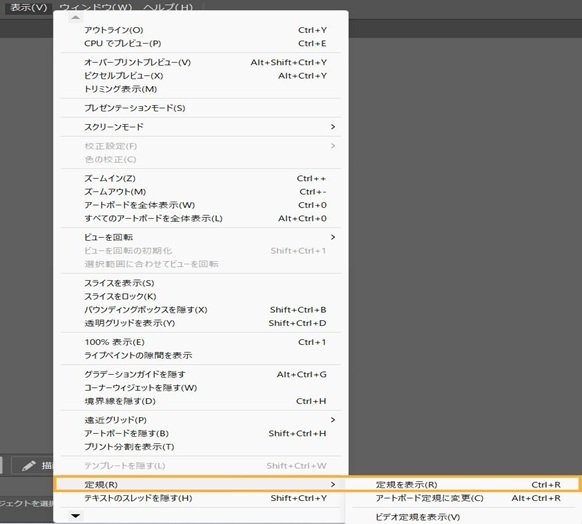The height and width of the screenshot is (524, 582).
Task: Expand スクリーンモード submenu
Action: click(201, 127)
